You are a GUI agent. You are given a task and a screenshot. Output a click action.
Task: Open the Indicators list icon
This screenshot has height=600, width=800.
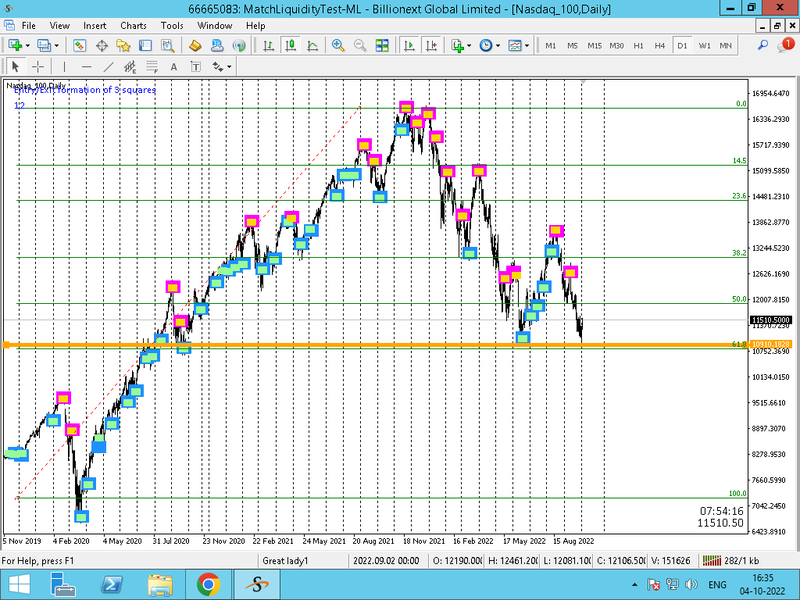click(x=457, y=45)
